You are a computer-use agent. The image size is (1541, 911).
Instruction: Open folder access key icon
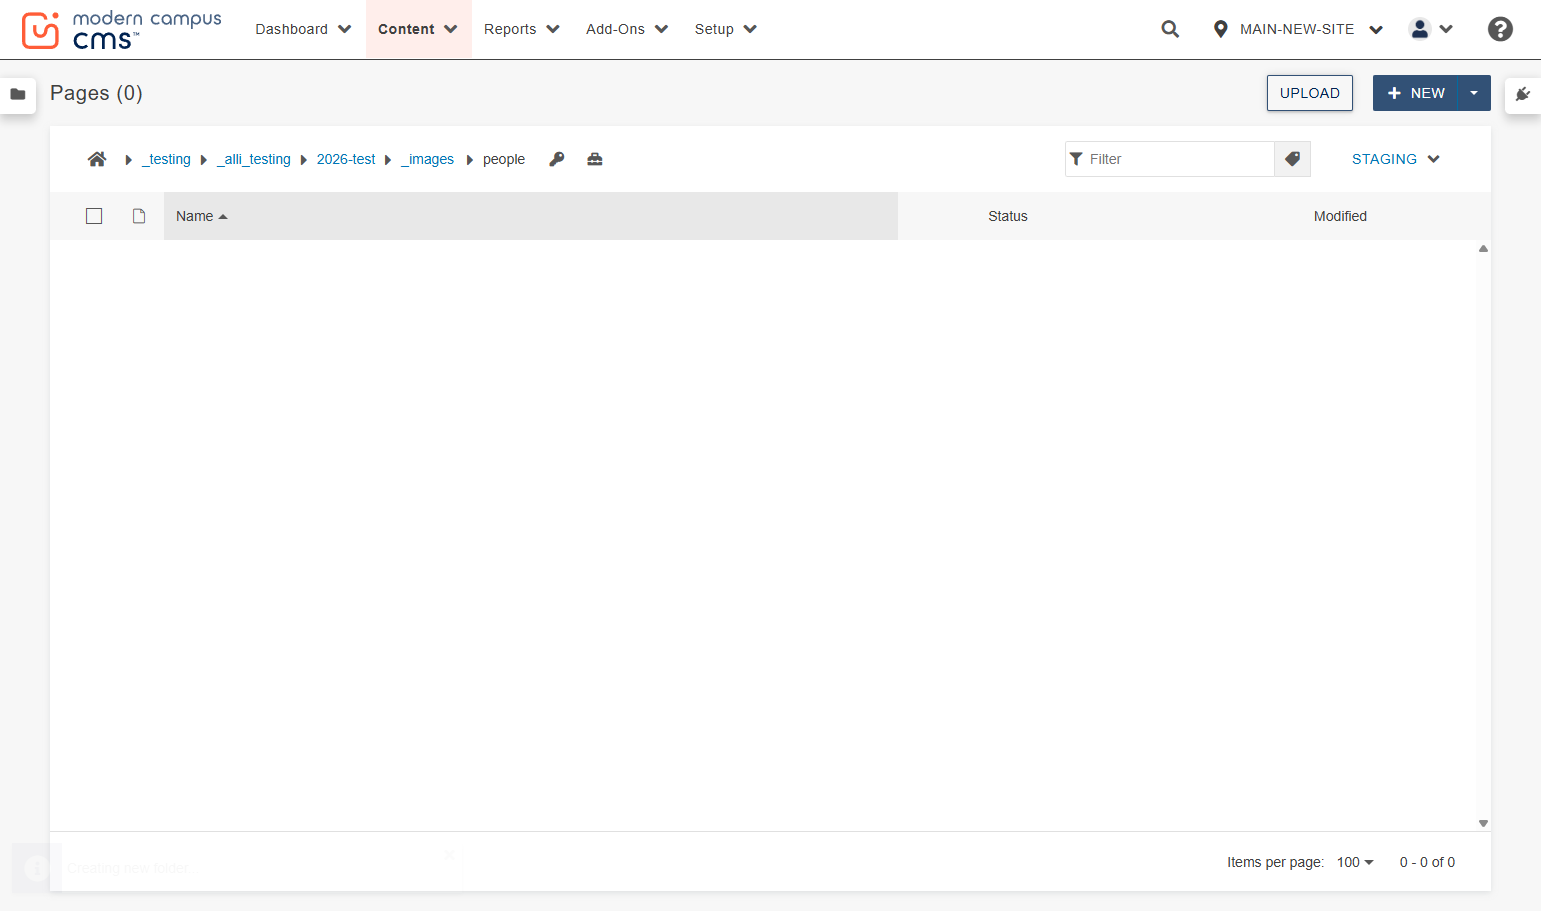(x=557, y=159)
